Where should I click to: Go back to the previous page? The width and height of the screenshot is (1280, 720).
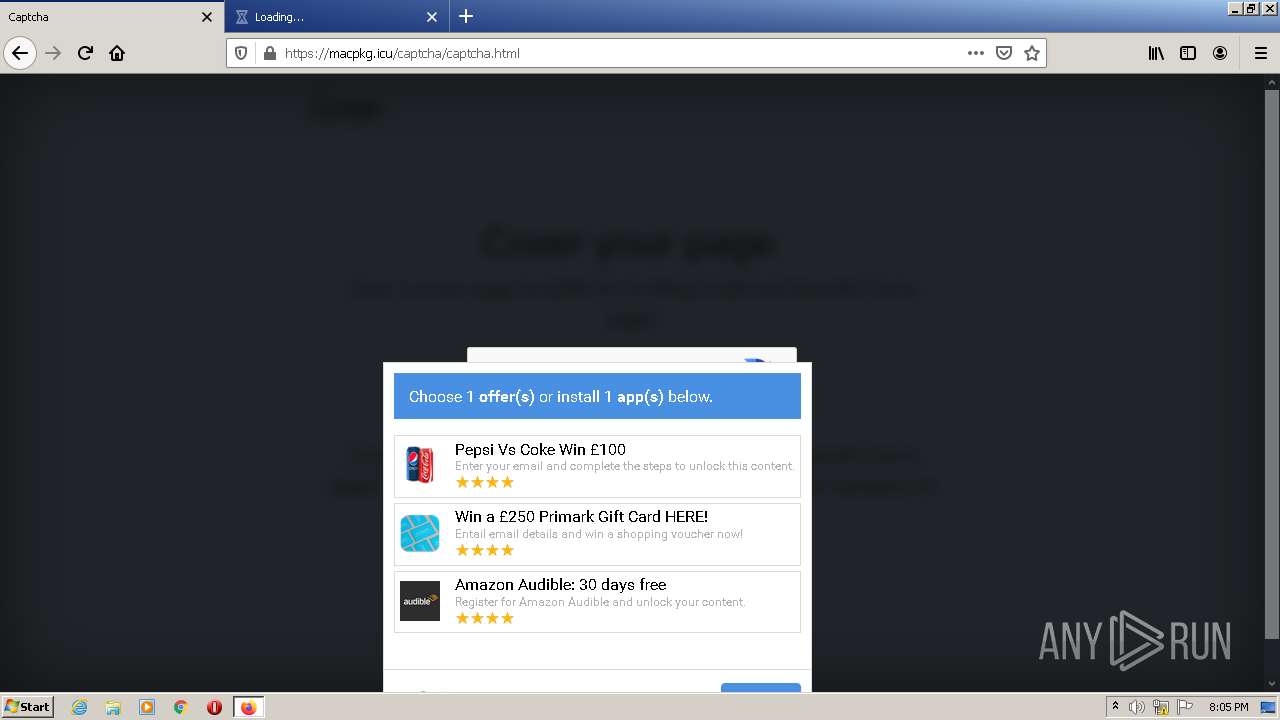(x=20, y=53)
